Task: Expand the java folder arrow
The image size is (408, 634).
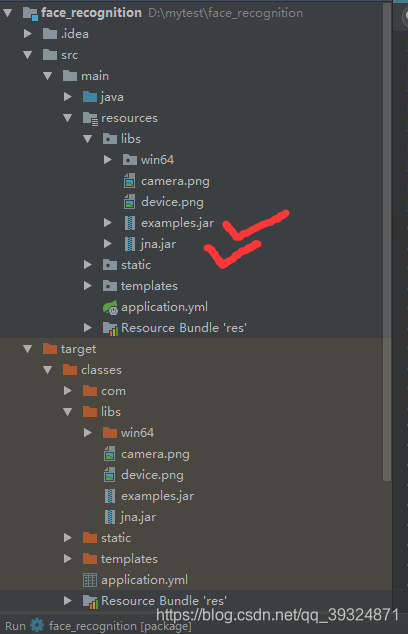Action: pos(68,97)
